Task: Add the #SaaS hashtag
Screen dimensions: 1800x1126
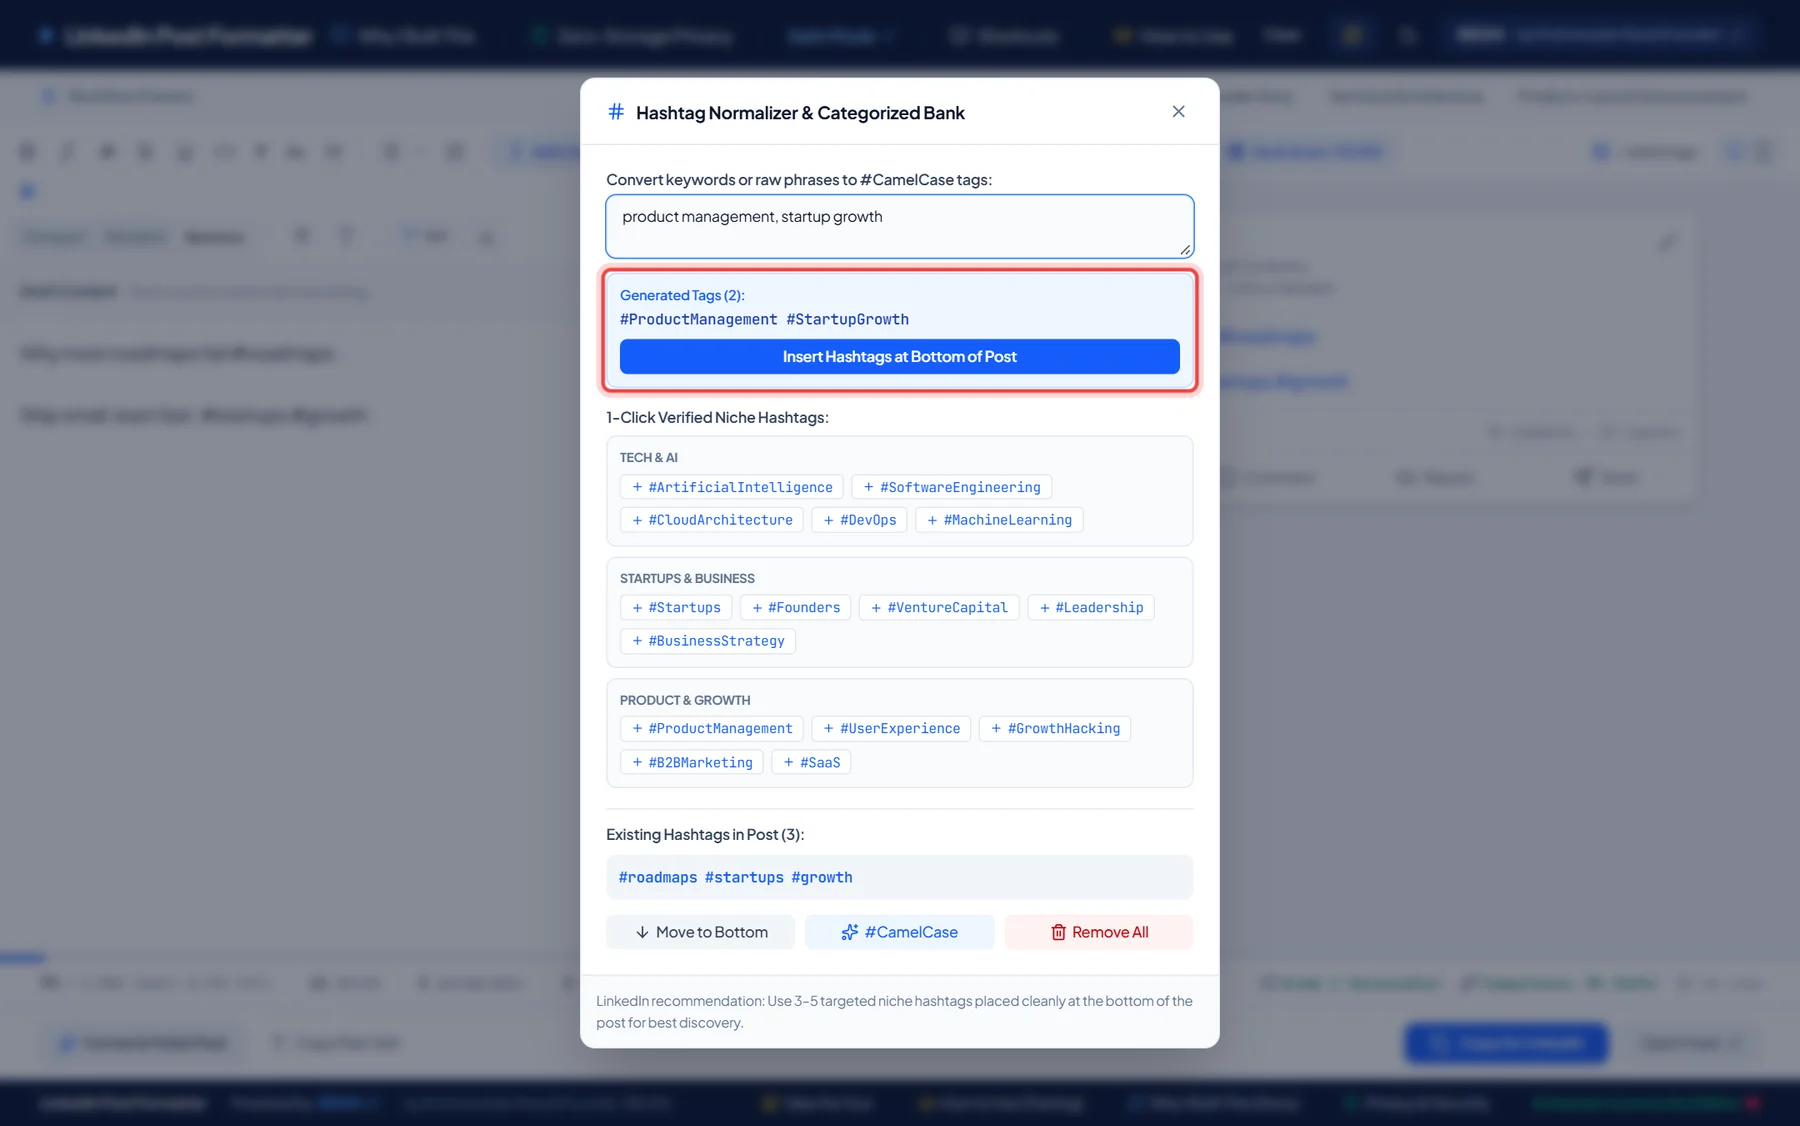Action: tap(811, 762)
